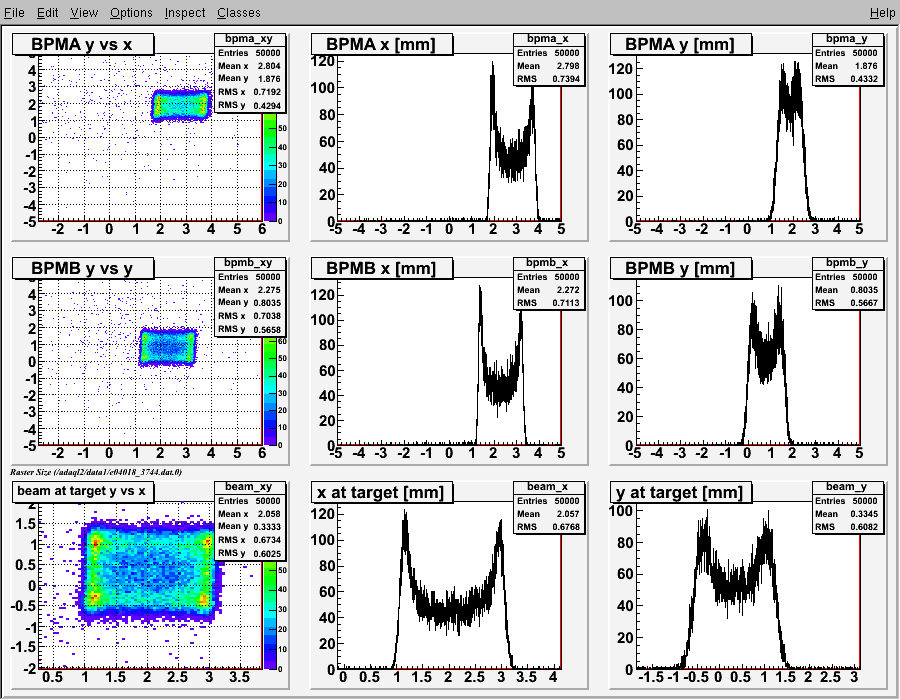Select the bpmb_x statistics box header

click(x=548, y=263)
